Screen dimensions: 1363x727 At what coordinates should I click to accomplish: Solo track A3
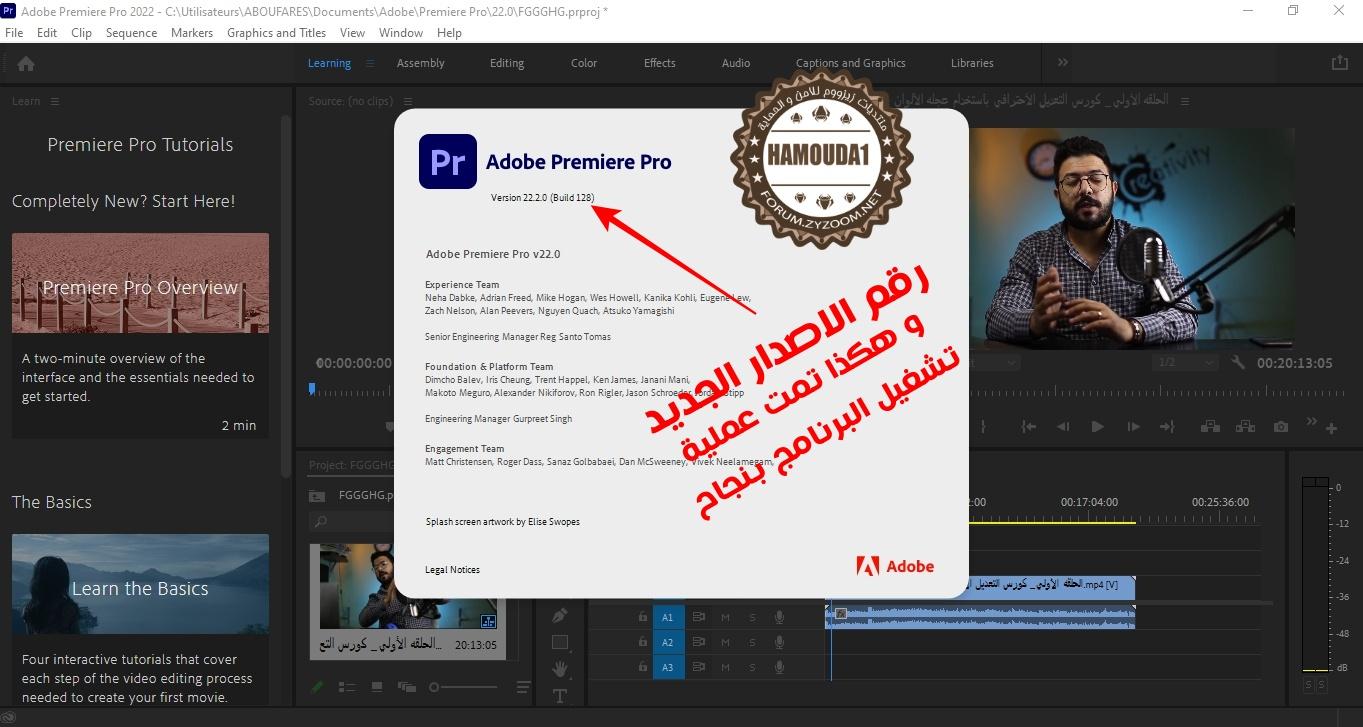coord(752,667)
